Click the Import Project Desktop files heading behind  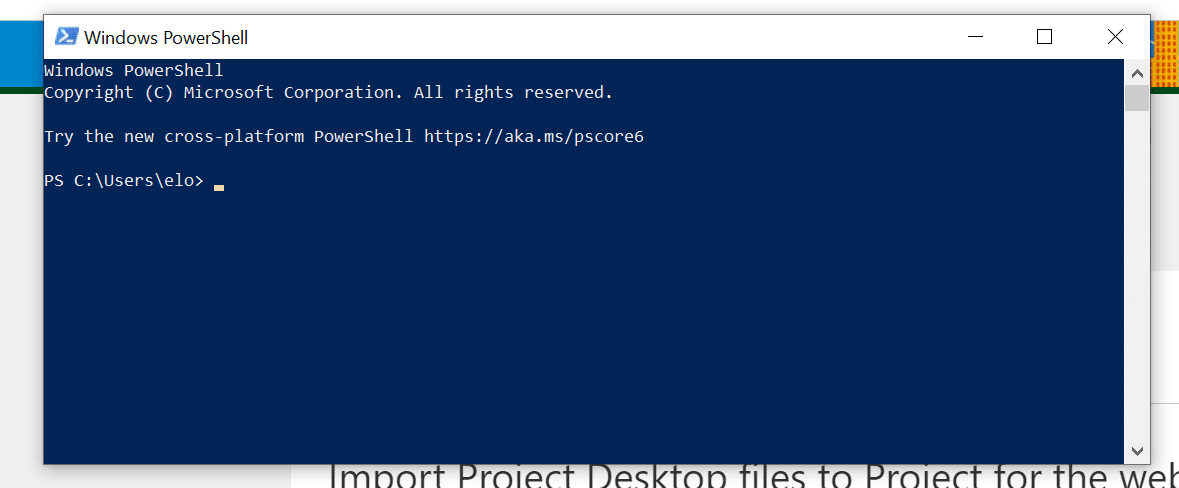(x=754, y=477)
